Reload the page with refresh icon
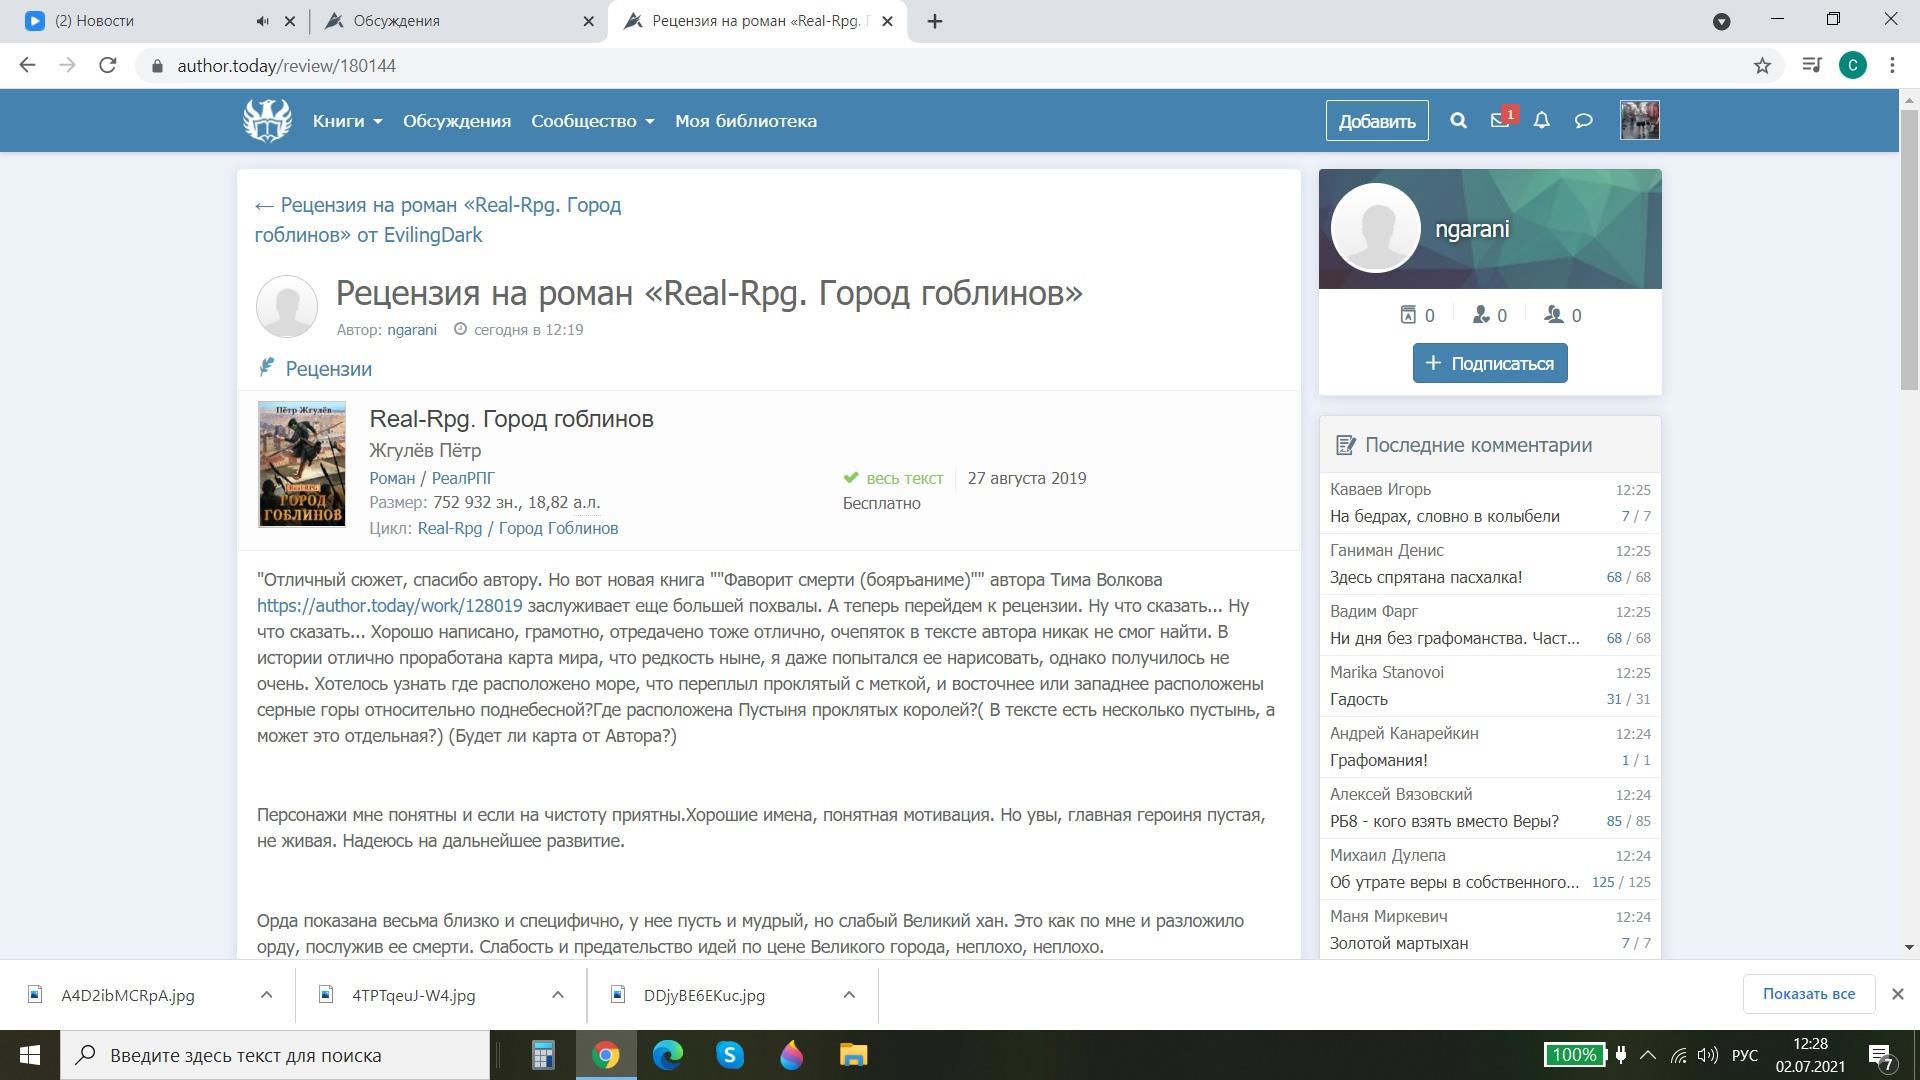 tap(108, 66)
